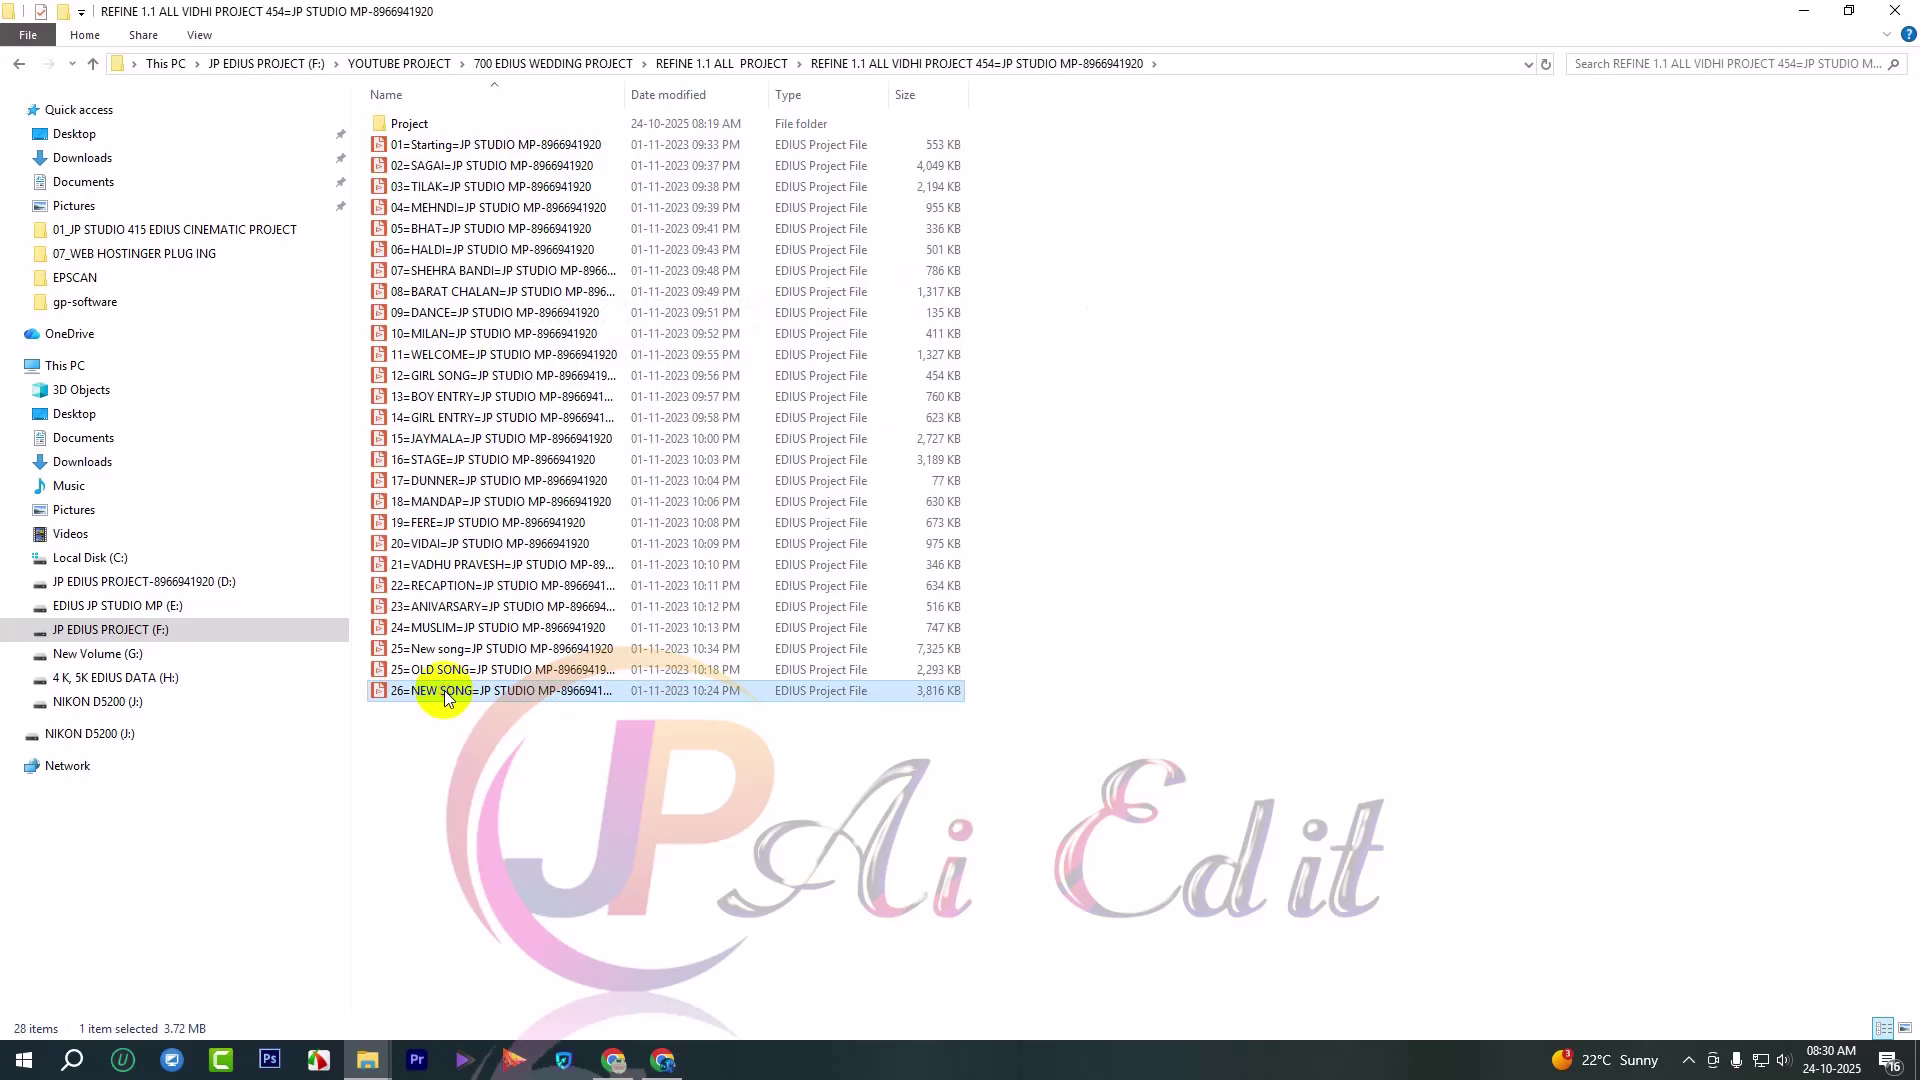Open Adobe Premiere Pro from taskbar

(417, 1060)
